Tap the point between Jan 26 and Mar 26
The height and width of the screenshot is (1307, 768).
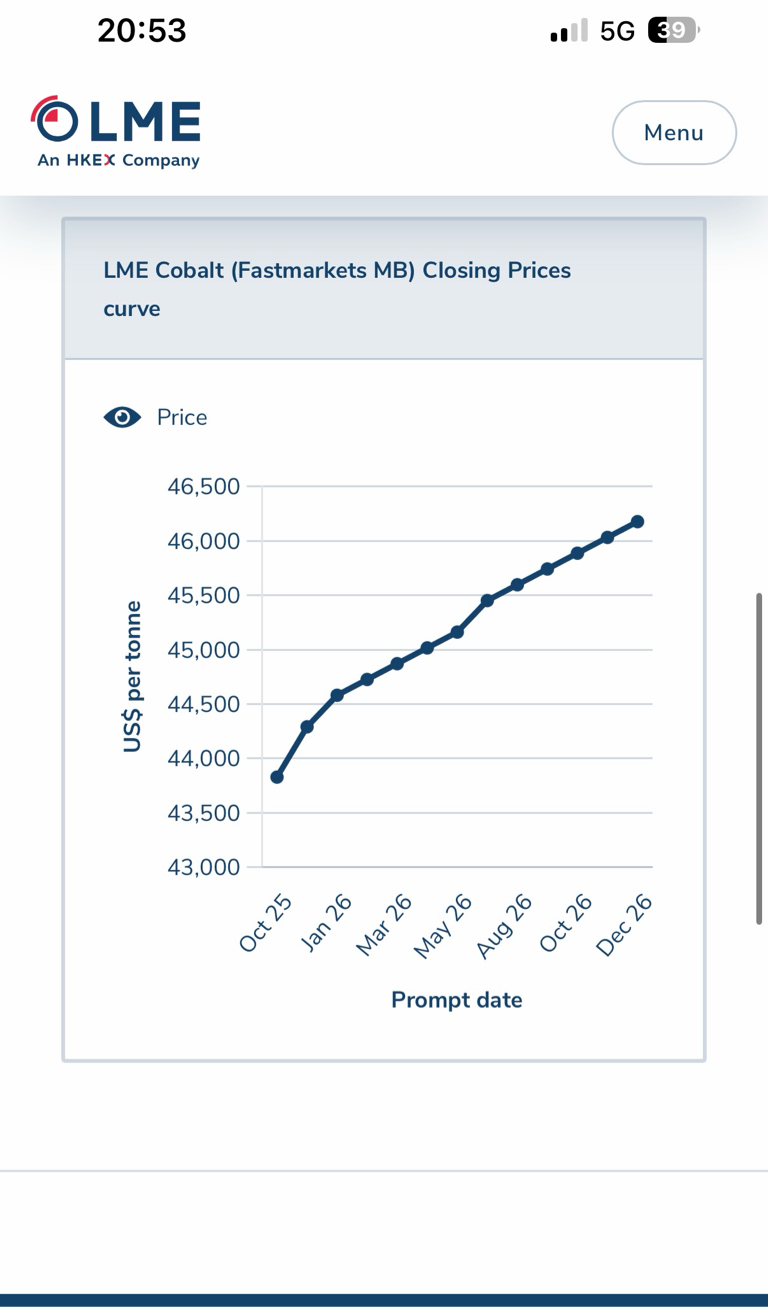[x=367, y=679]
